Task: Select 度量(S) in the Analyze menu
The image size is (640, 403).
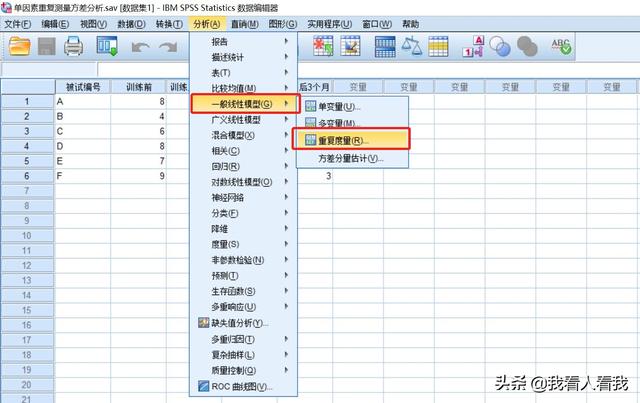Action: tap(244, 244)
